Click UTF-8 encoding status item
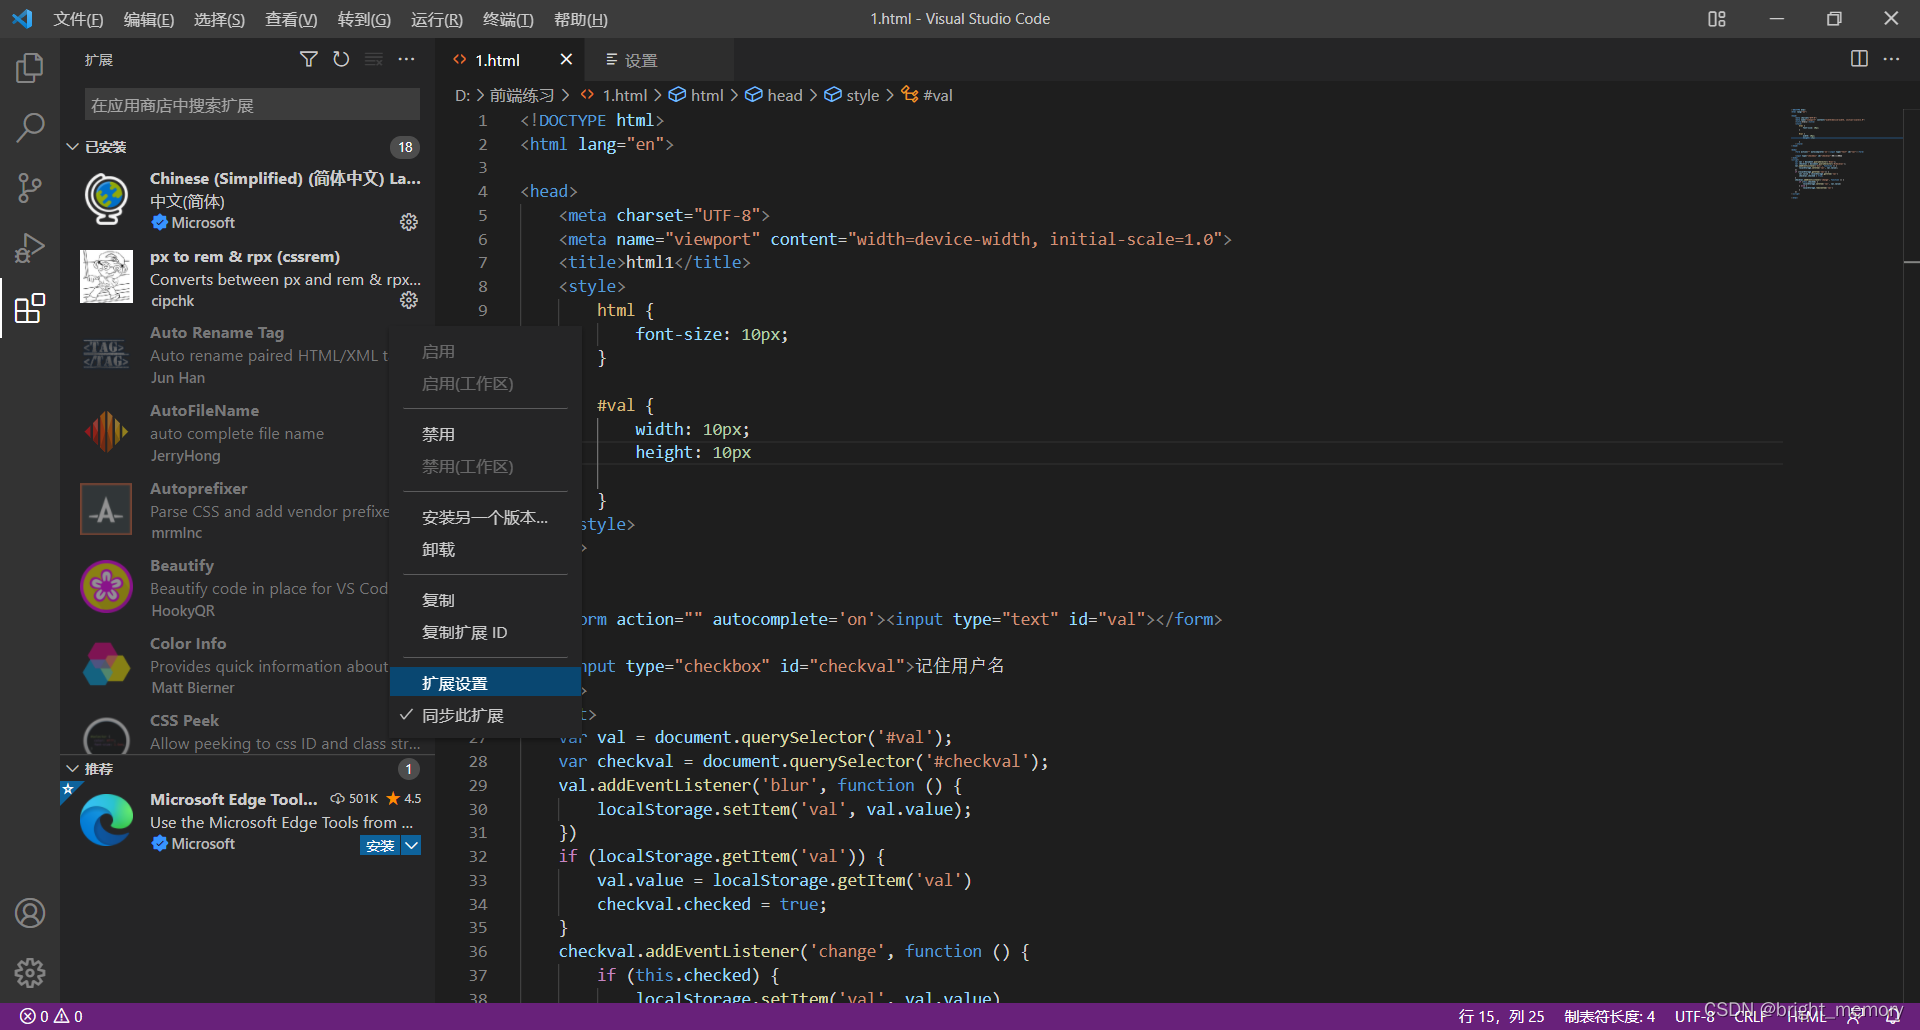The height and width of the screenshot is (1030, 1920). coord(1695,1016)
